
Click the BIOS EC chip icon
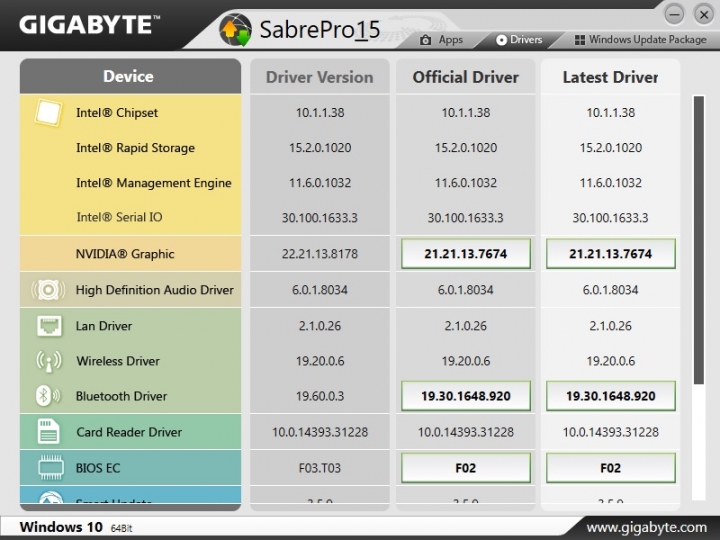point(50,468)
